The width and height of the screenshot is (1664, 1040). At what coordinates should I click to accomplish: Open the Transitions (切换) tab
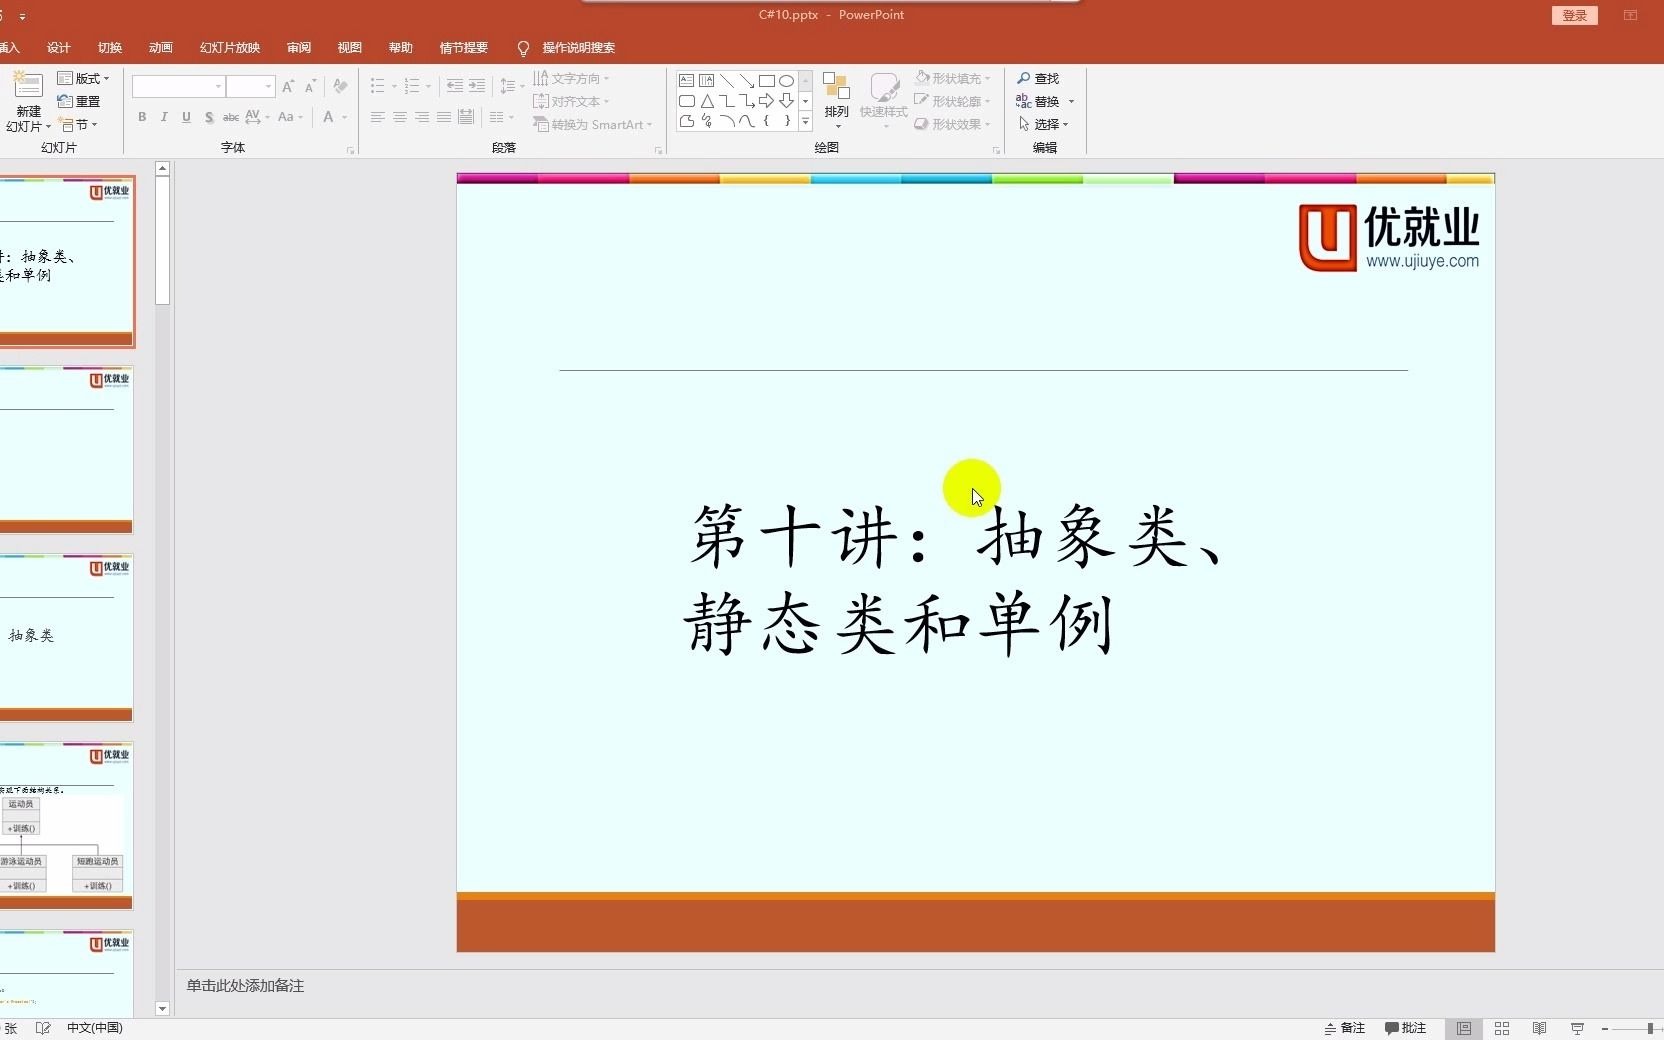pos(110,48)
